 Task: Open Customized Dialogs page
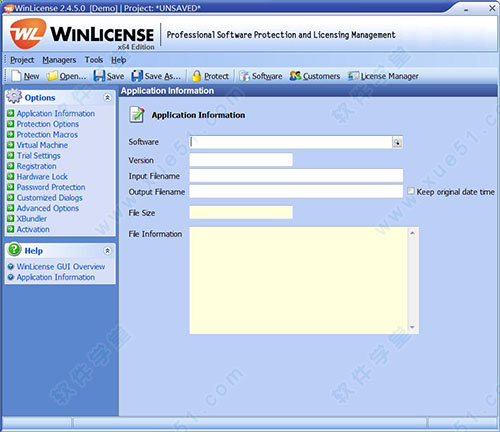pos(49,198)
